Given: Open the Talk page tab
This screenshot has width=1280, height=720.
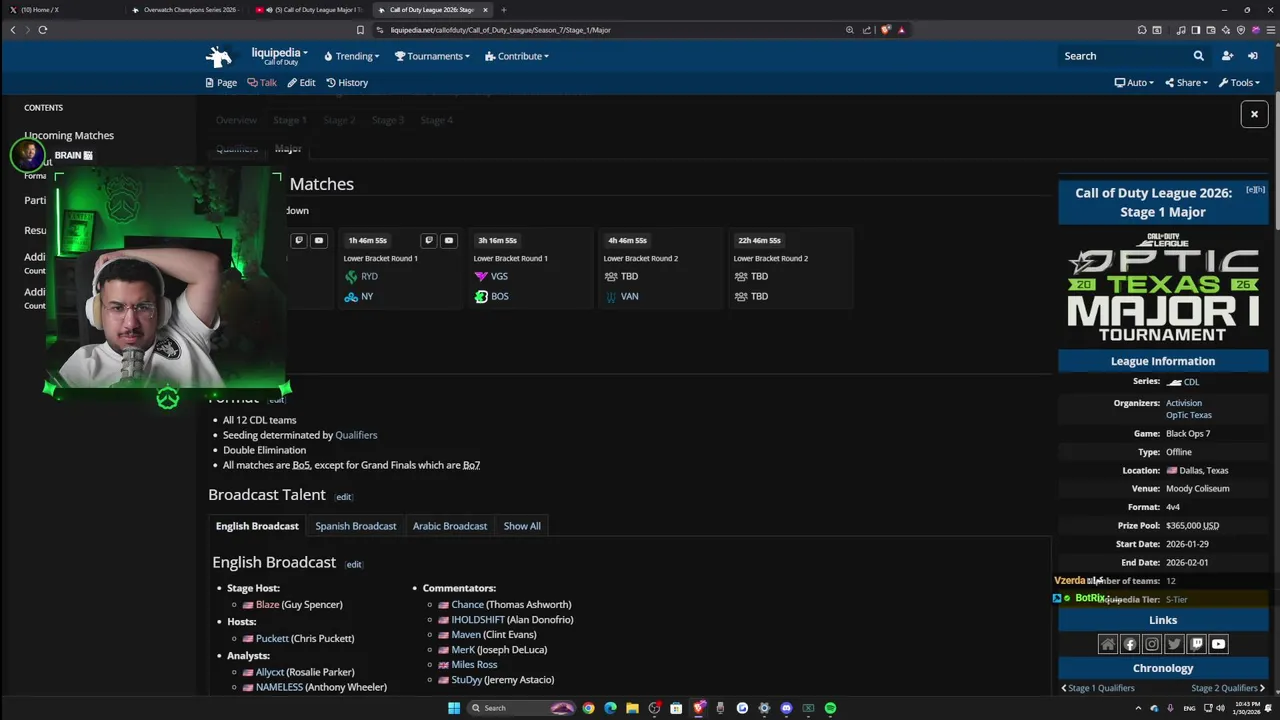Looking at the screenshot, I should click(x=262, y=83).
